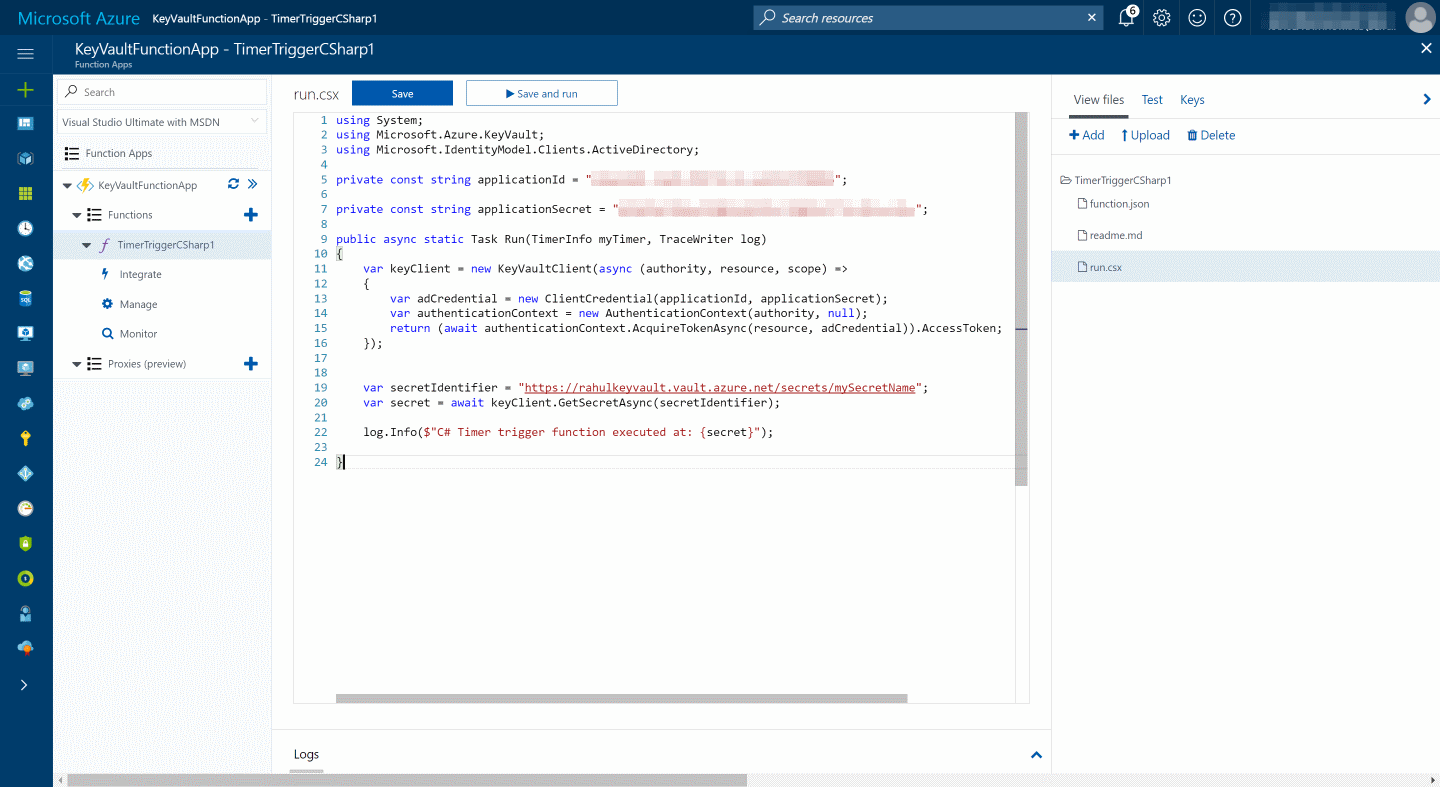Click the user account avatar

(1419, 17)
